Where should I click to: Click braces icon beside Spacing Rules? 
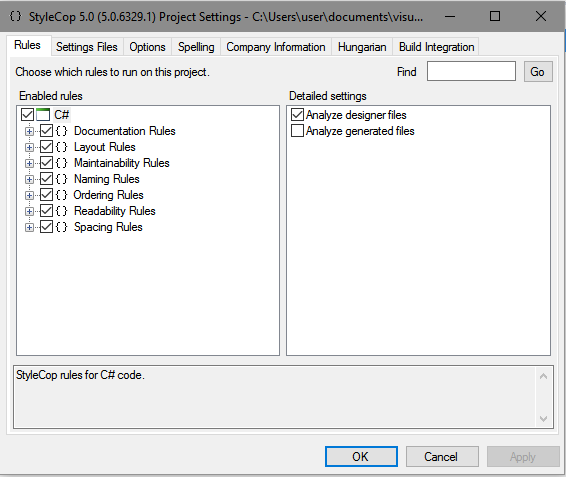(x=62, y=227)
